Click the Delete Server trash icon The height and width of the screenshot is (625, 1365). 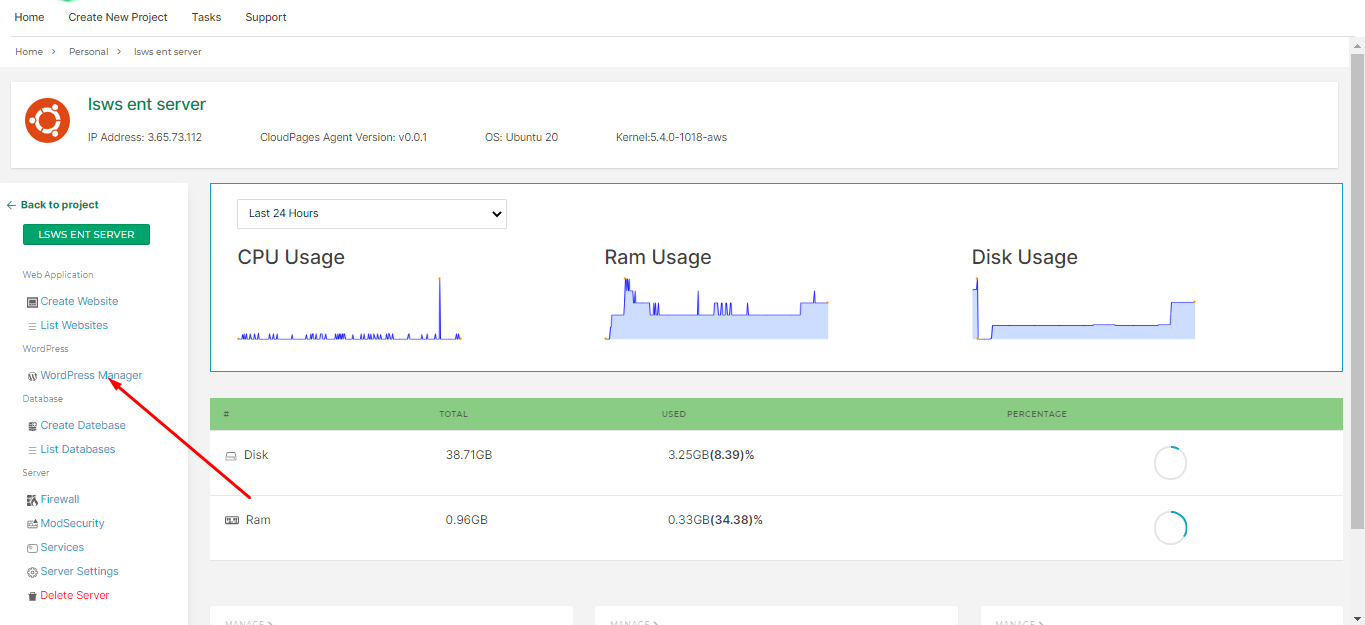pyautogui.click(x=31, y=595)
